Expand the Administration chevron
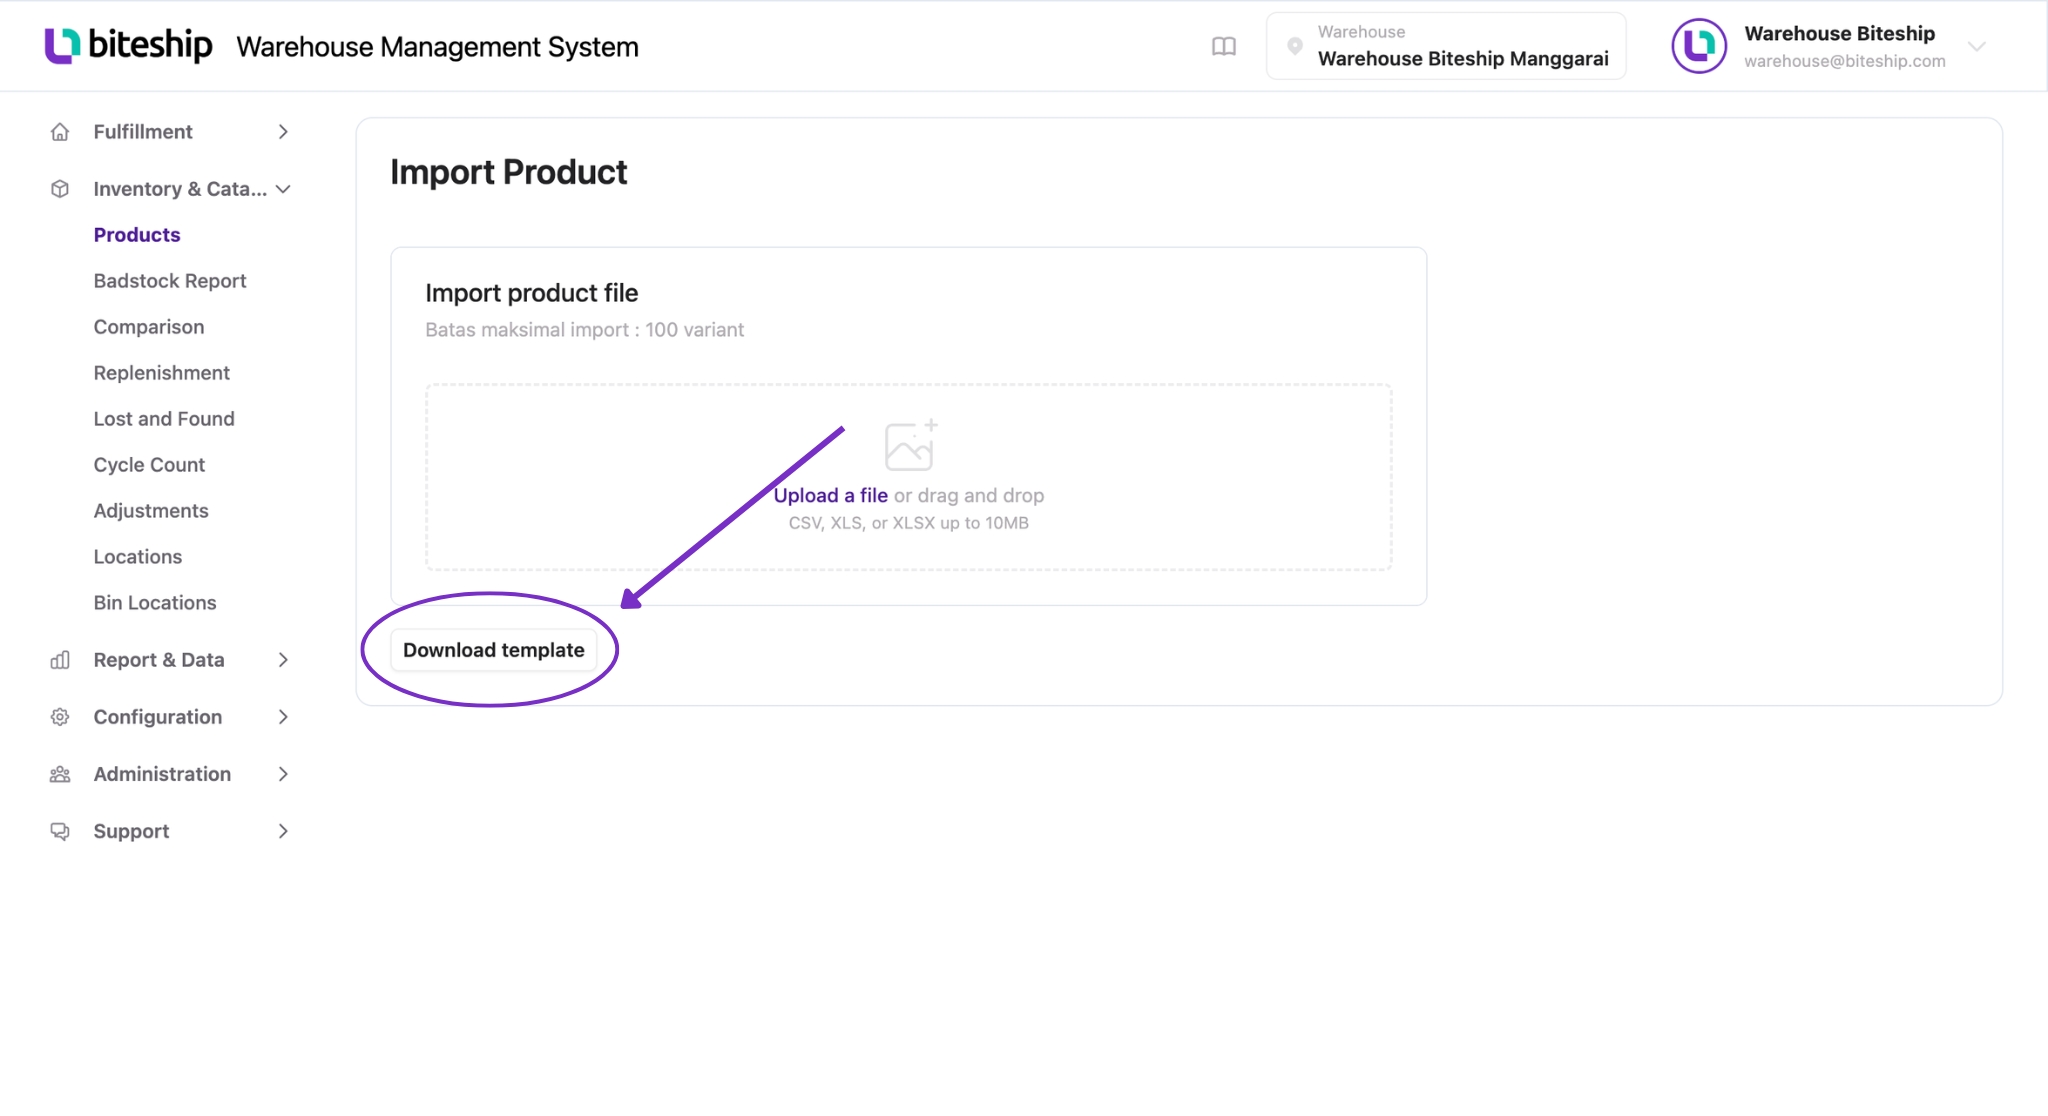Screen dimensions: 2048x1116 pos(283,774)
